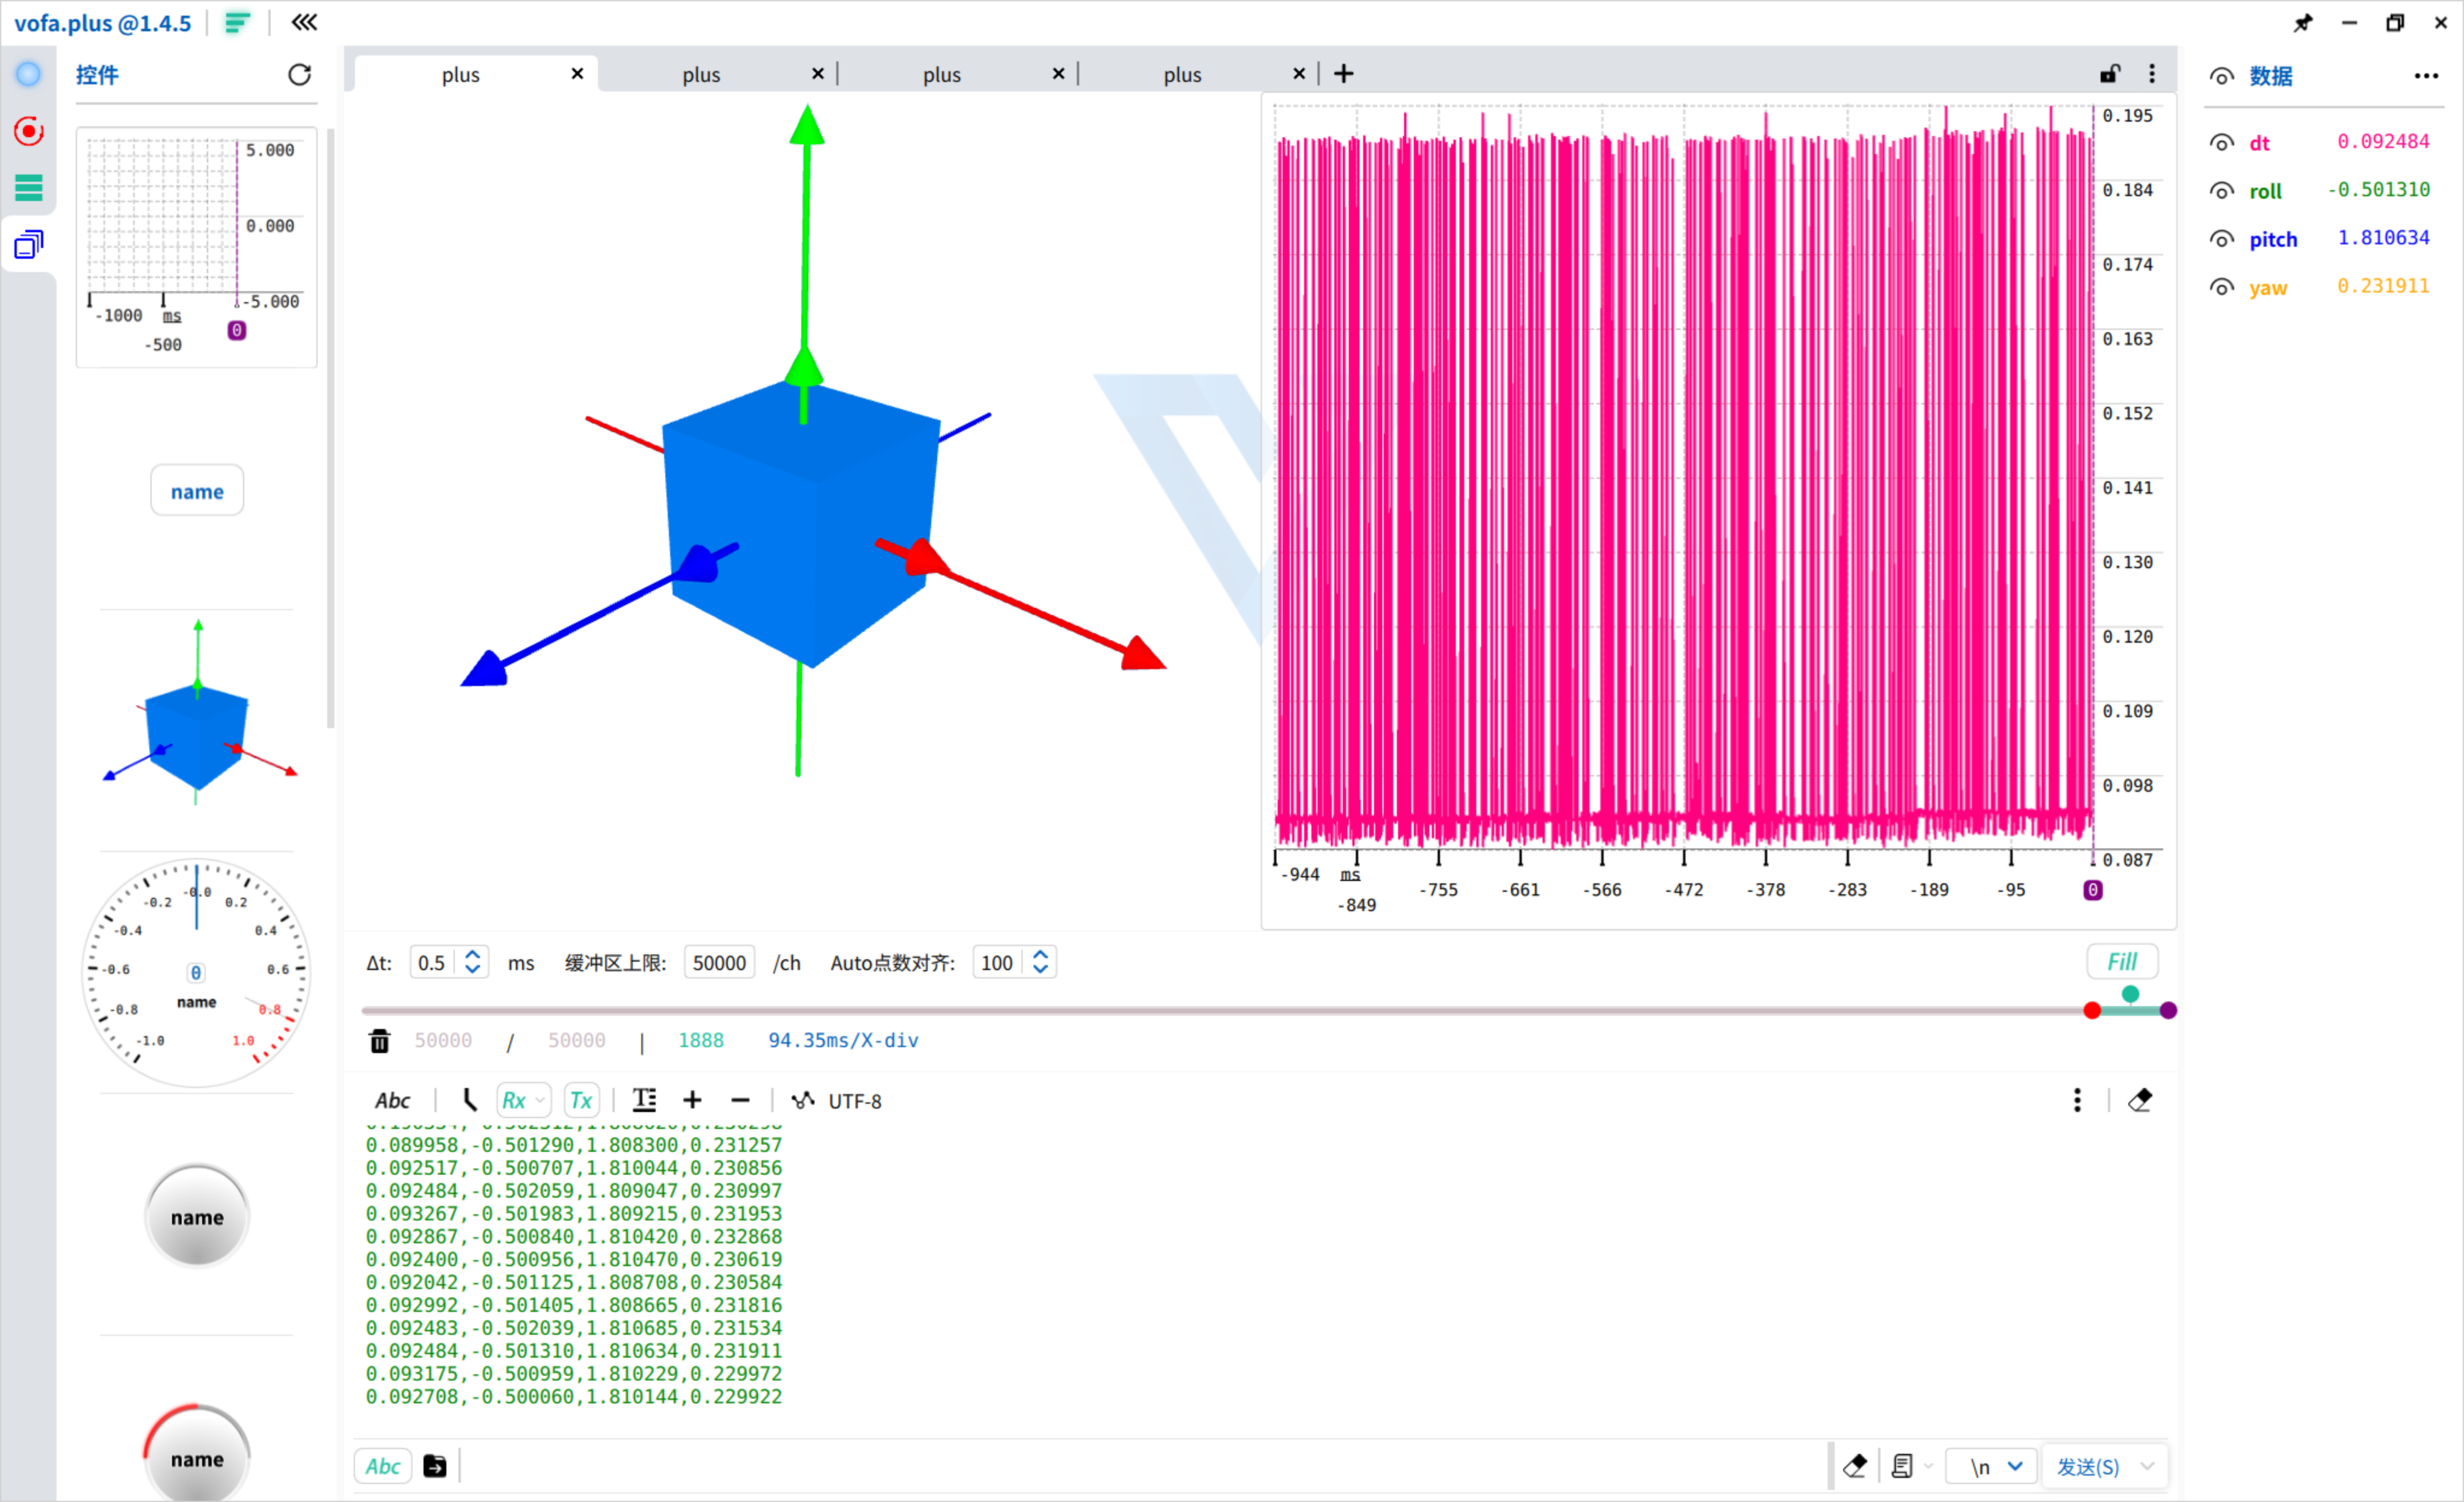Toggle visibility of all data channels
This screenshot has width=2464, height=1502.
click(x=2221, y=77)
